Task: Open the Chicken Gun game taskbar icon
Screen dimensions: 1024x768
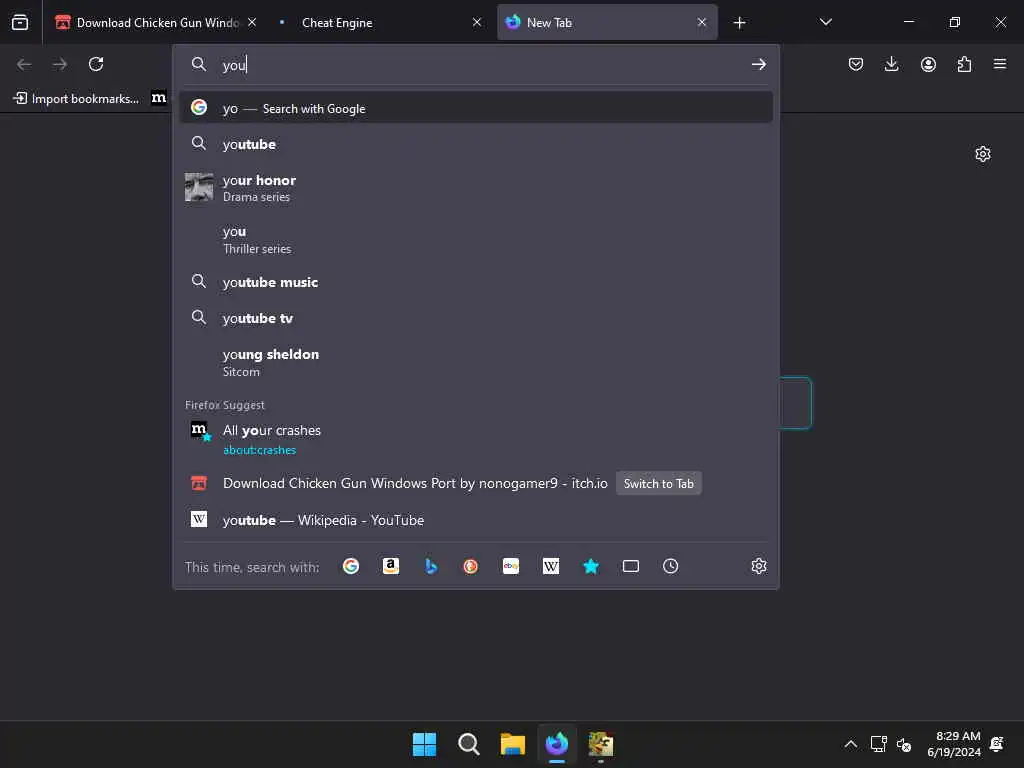Action: (601, 744)
